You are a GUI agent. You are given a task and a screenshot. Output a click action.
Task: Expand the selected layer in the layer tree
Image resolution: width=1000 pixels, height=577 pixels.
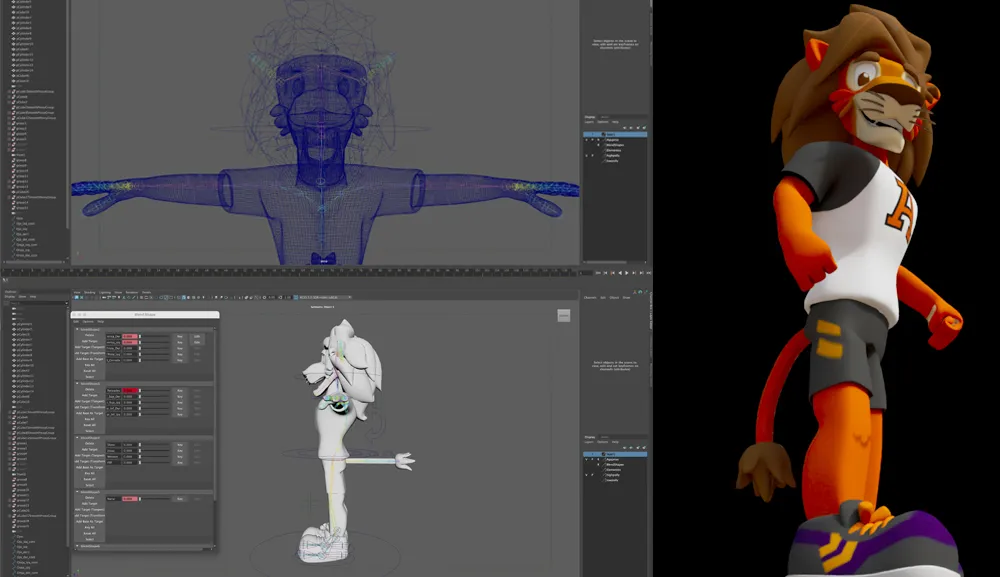point(593,134)
